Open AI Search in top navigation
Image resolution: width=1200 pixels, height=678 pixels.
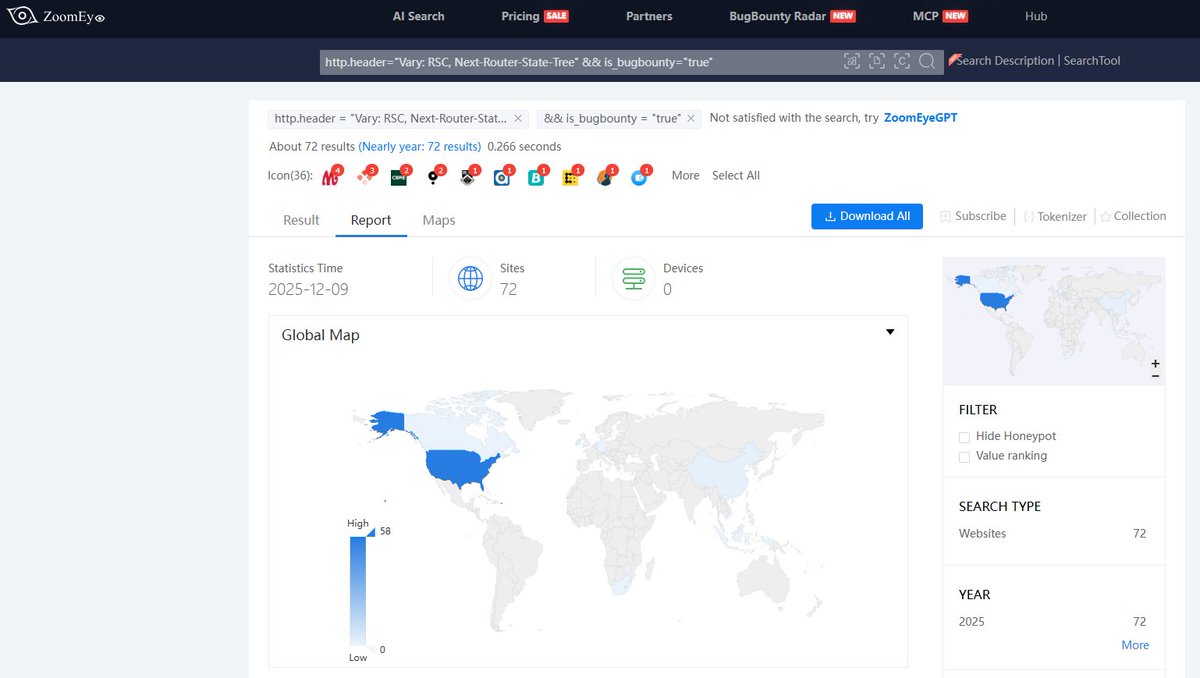(419, 16)
